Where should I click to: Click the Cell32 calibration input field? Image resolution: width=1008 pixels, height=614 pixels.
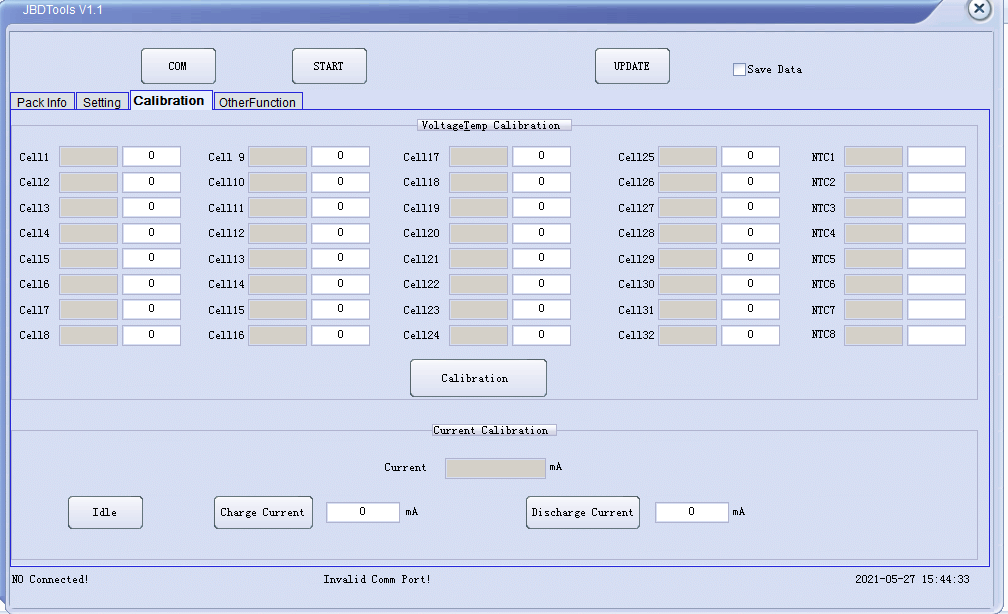point(750,335)
